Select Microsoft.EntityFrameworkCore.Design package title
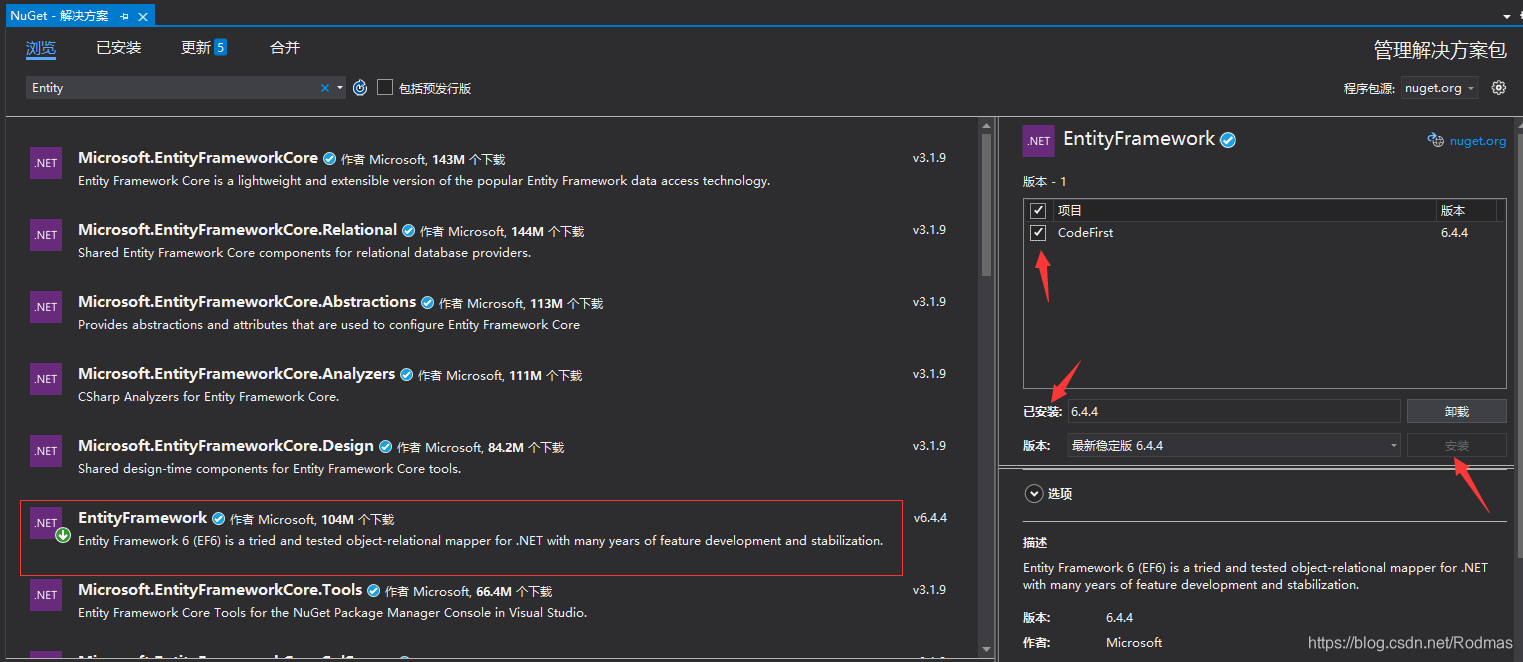Viewport: 1523px width, 662px height. 226,446
